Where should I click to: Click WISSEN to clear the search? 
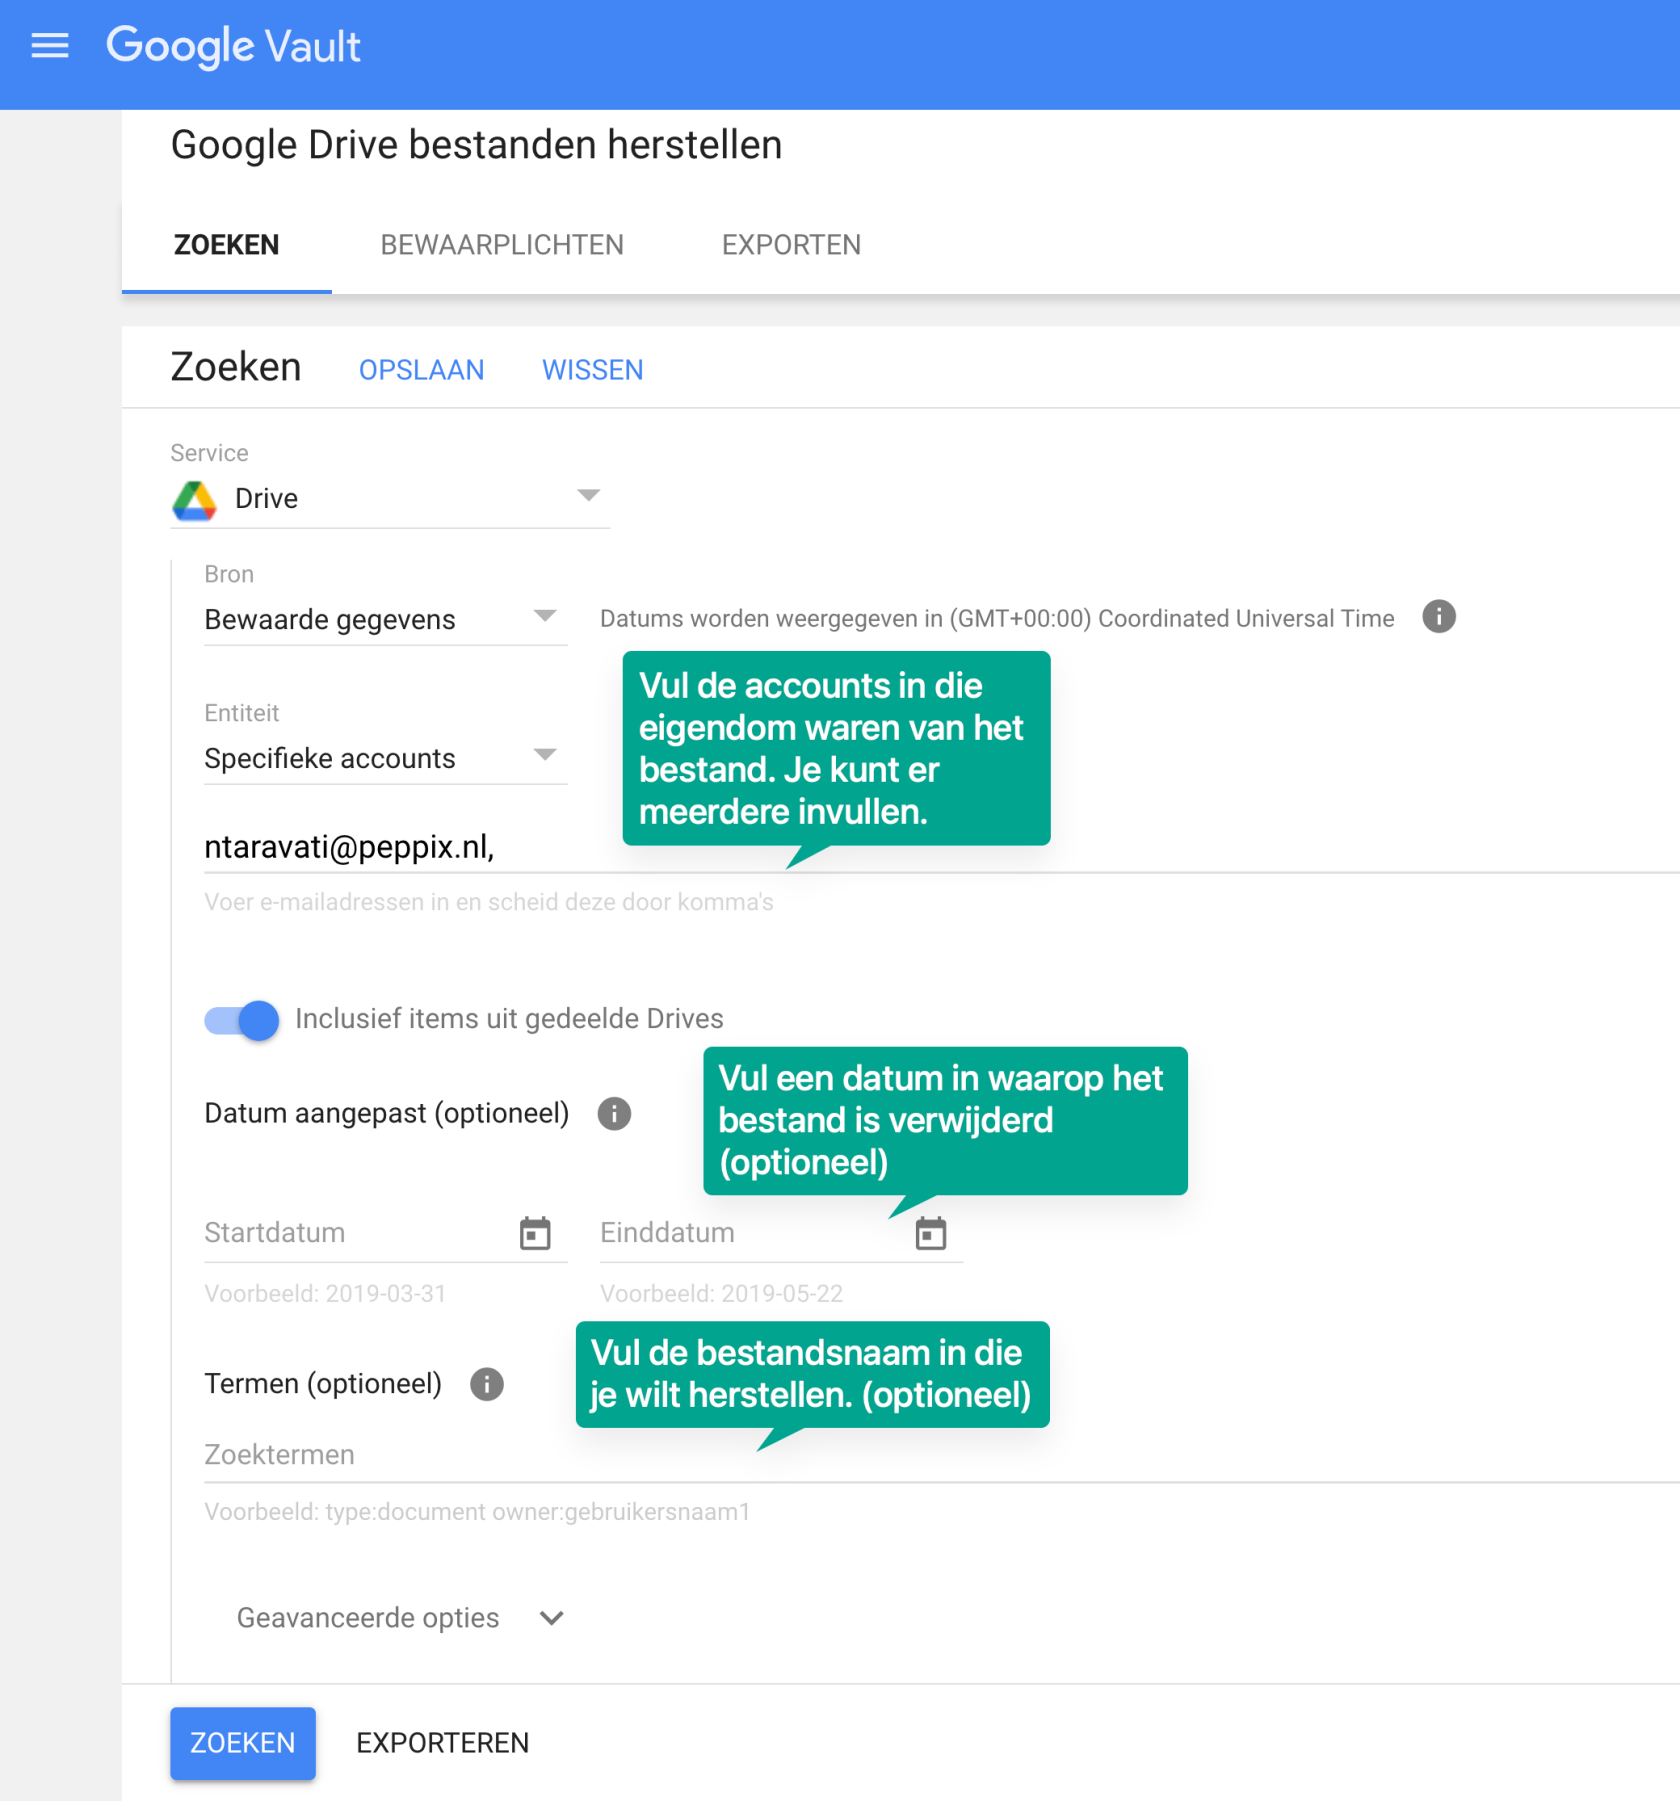click(x=592, y=370)
